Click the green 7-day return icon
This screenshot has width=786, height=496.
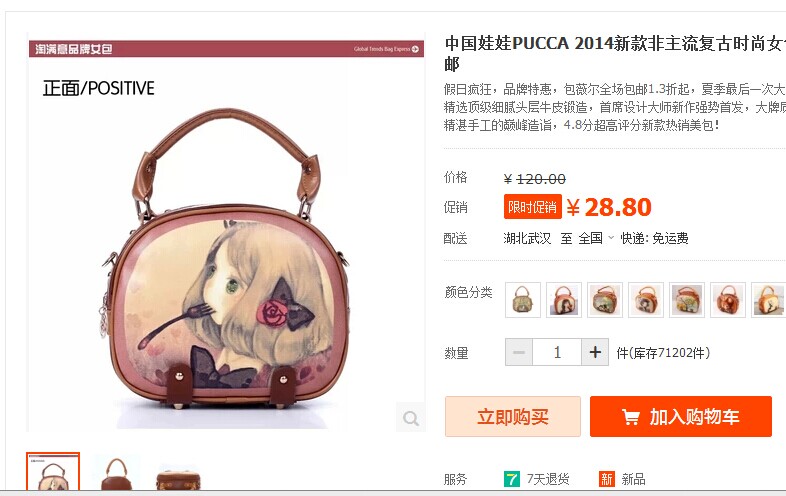[x=511, y=479]
